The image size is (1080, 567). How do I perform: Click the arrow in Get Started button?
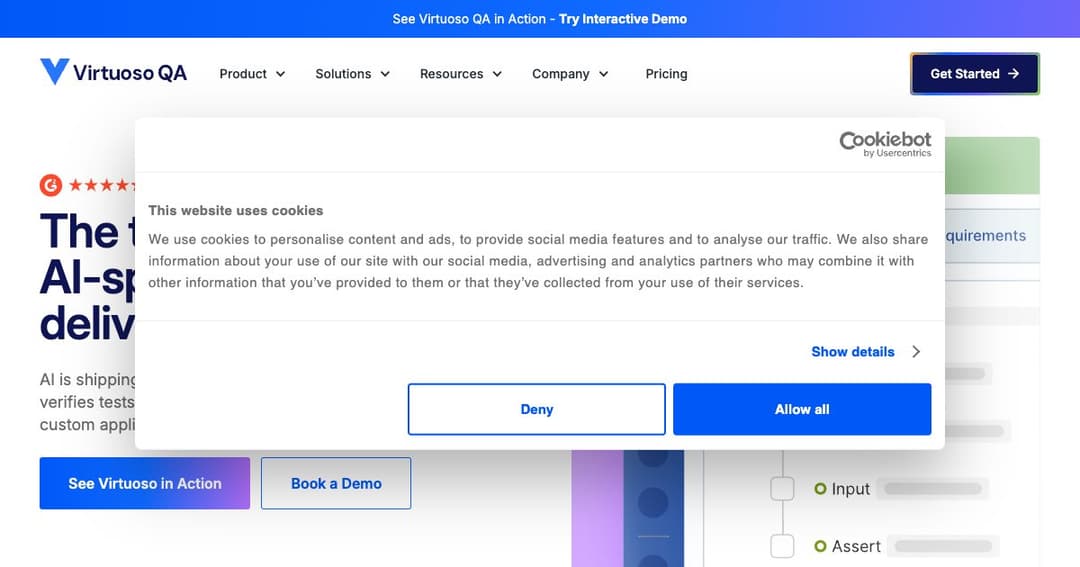[x=1013, y=74]
